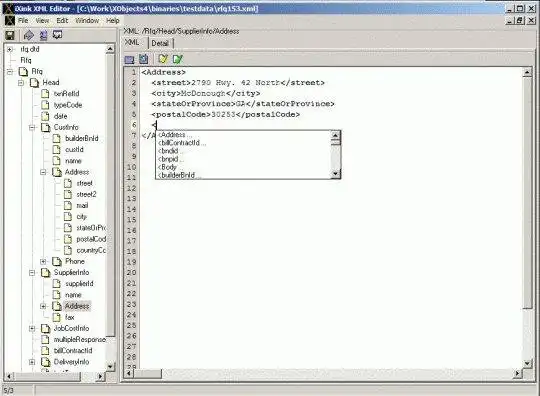This screenshot has width=540, height=396.
Task: Click the Save disk icon in toolbar
Action: [x=10, y=35]
